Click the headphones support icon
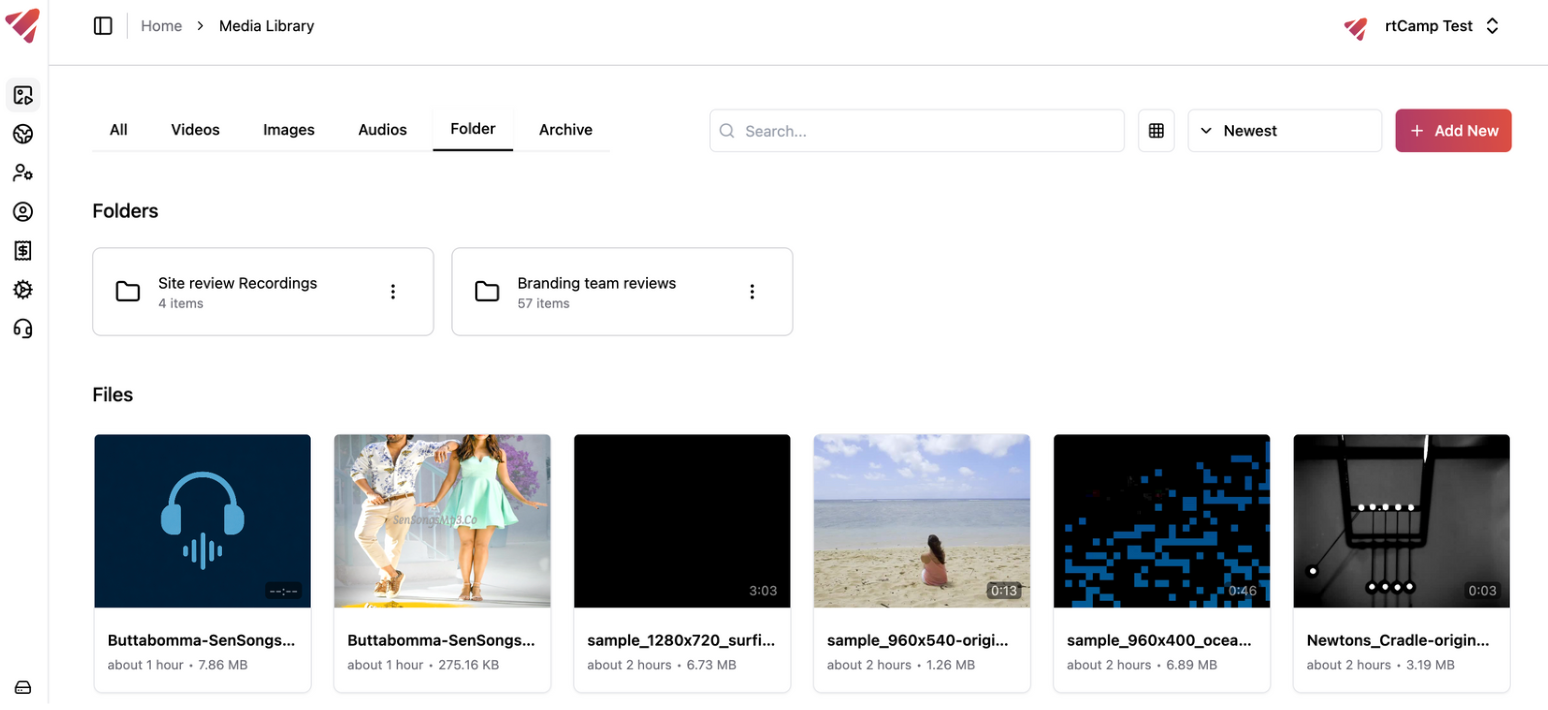 coord(22,328)
